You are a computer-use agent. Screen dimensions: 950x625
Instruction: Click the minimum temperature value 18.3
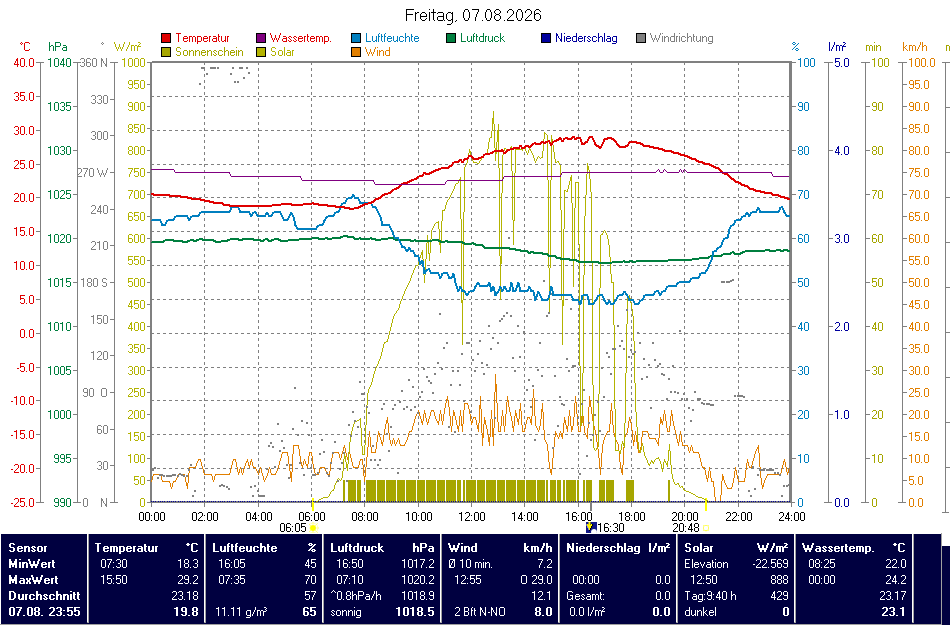click(x=188, y=564)
